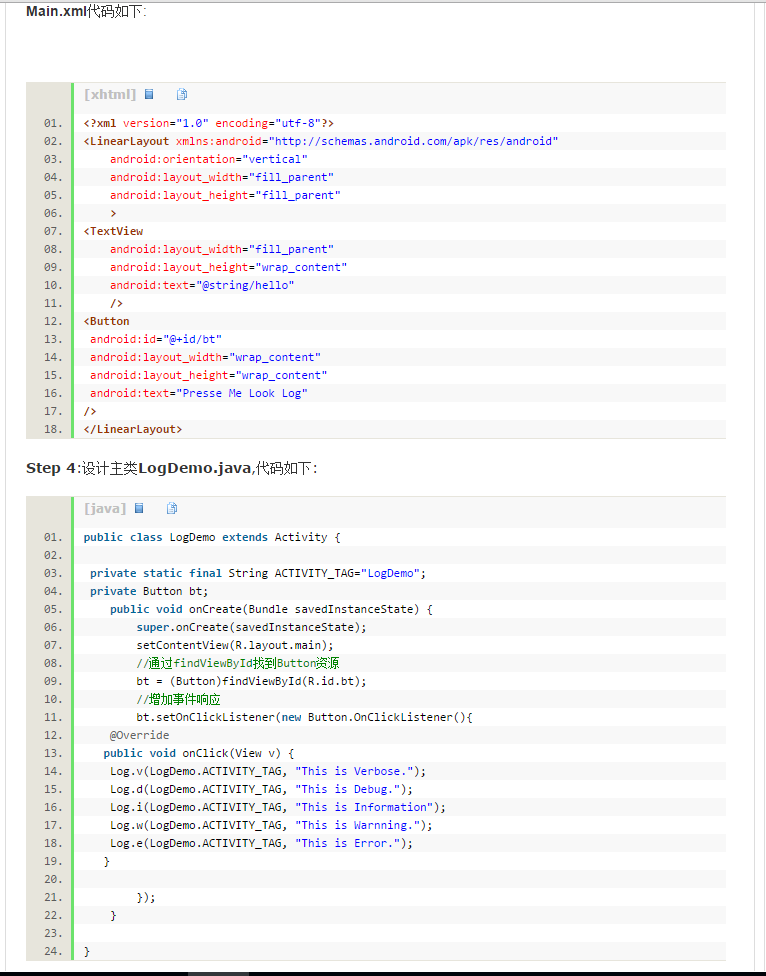Click view plain icon in java code block
Screen dimensions: 766x976
point(139,508)
